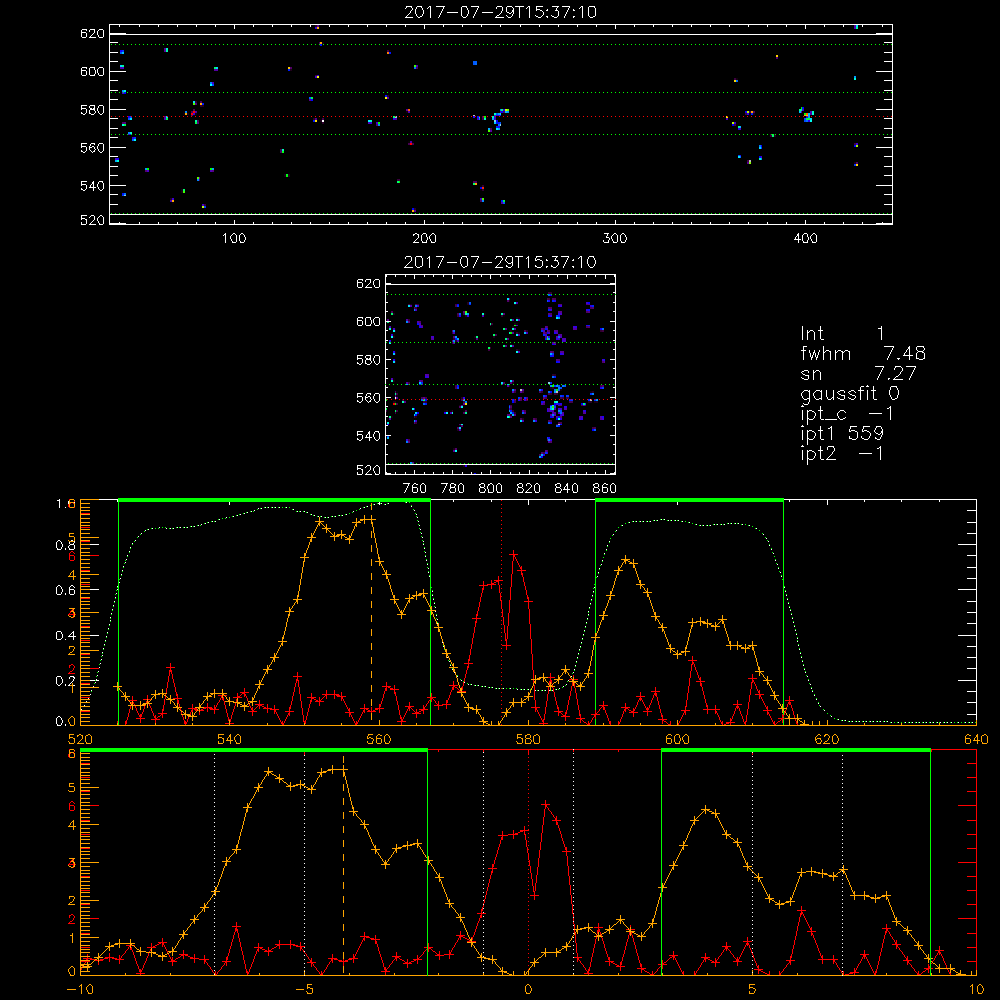Click the top plot title 2017-07-29T15:37:10
This screenshot has height=1000, width=1000.
[500, 12]
